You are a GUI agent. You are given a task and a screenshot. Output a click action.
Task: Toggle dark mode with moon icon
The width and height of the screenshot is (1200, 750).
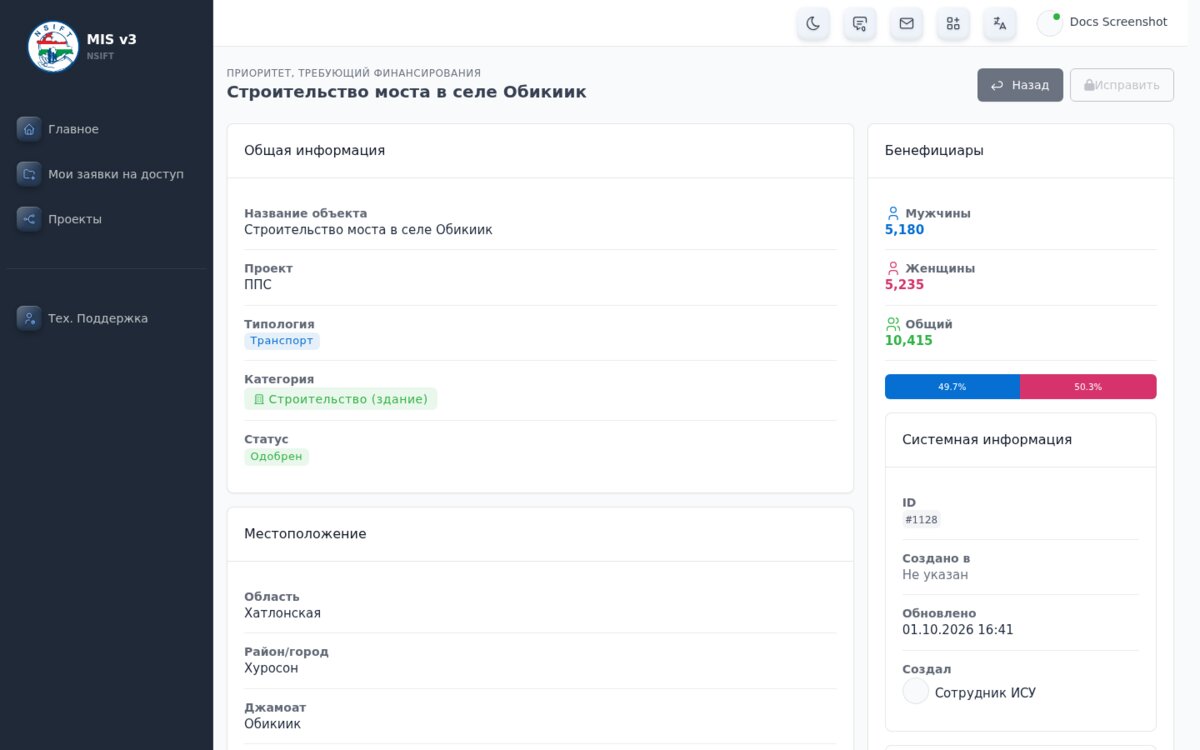pos(813,23)
